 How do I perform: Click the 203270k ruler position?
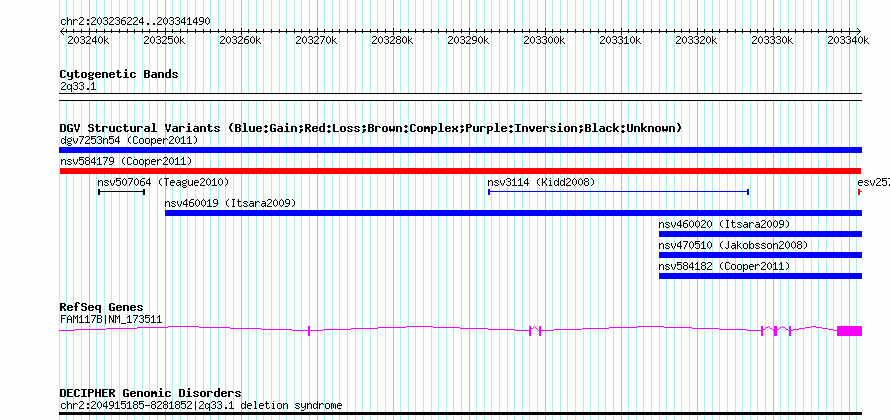(x=316, y=40)
